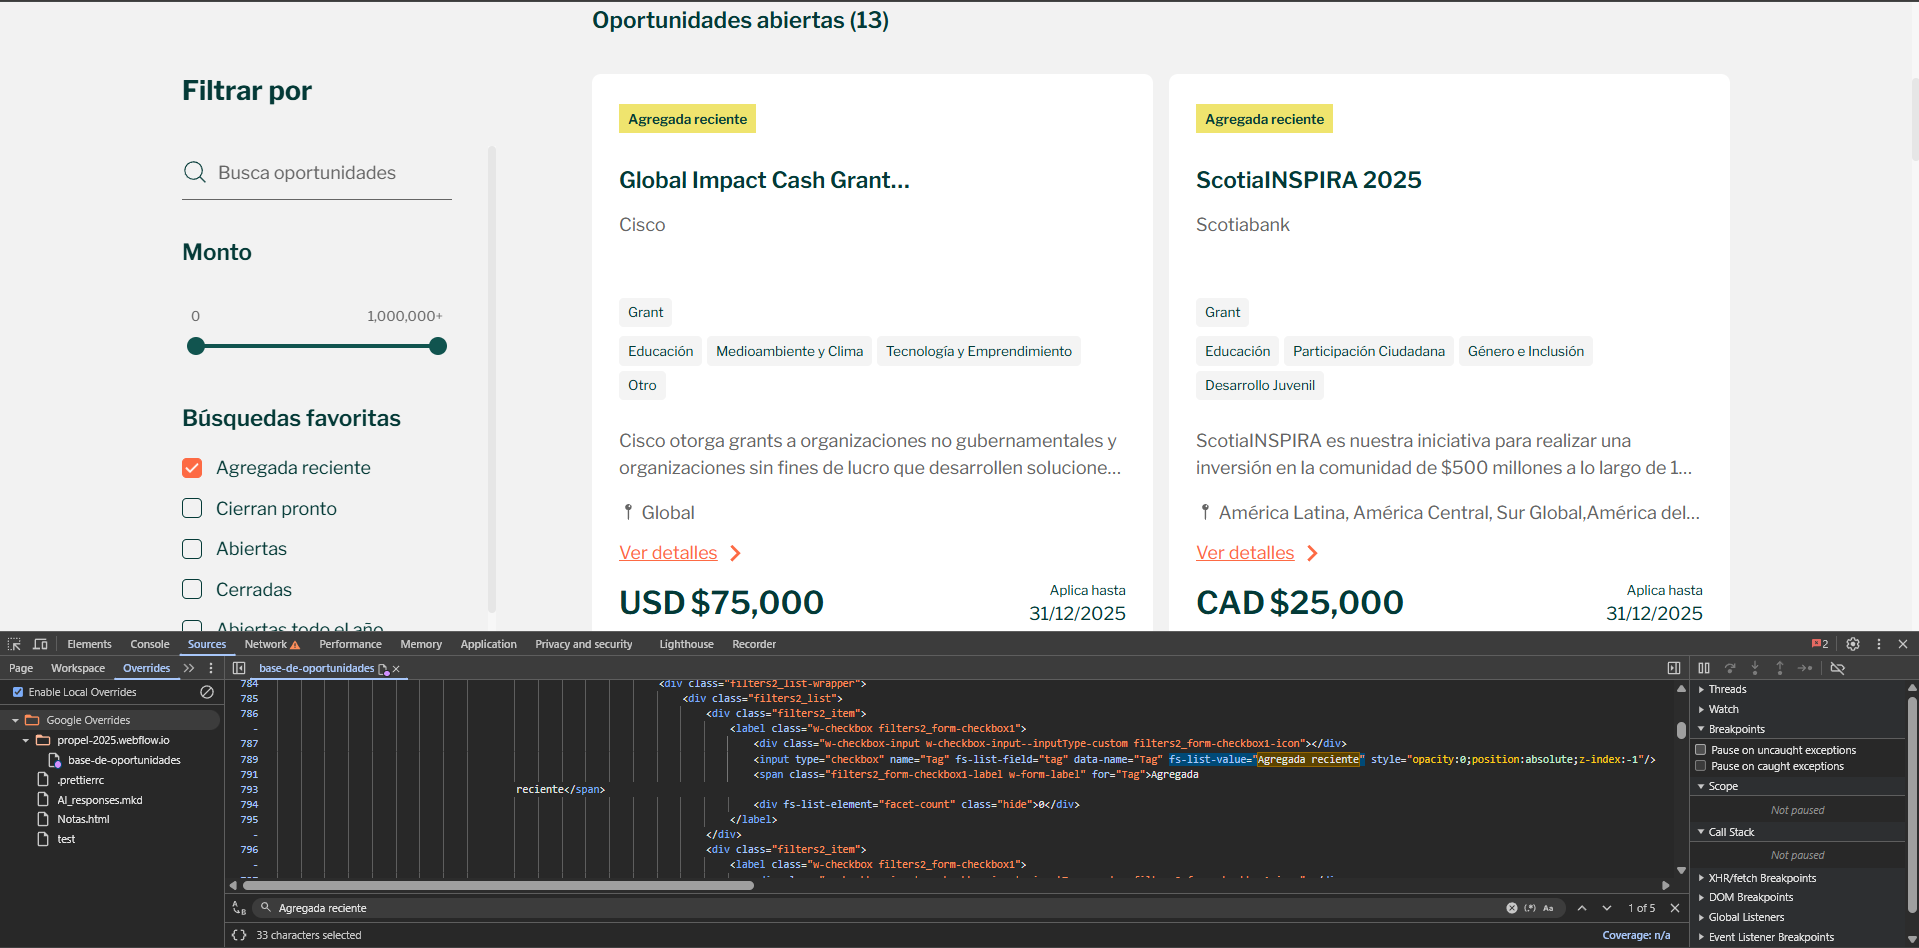1919x948 pixels.
Task: Collapse the propel-2025.webflow.io folder
Action: 26,740
